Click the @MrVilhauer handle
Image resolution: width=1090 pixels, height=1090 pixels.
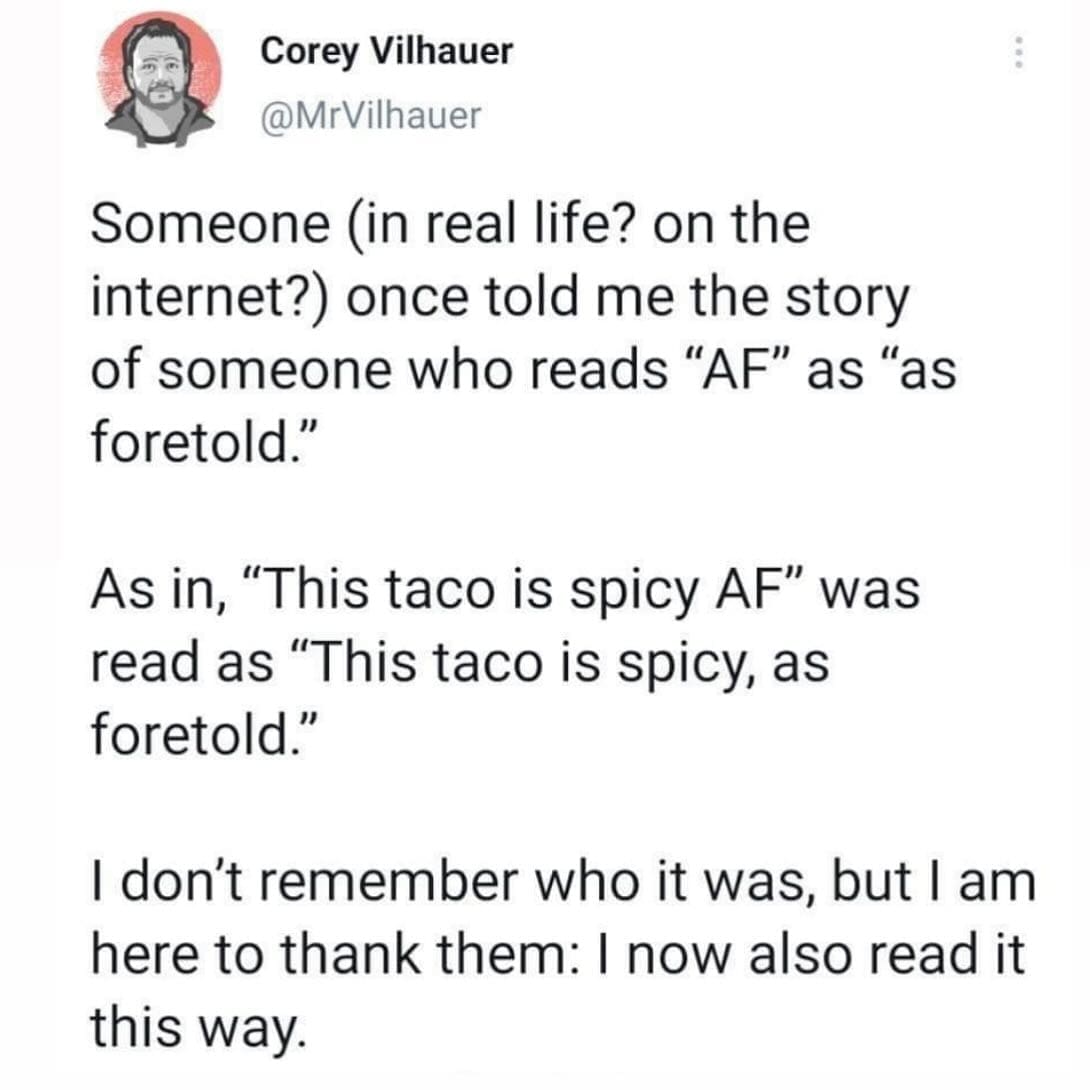coord(370,116)
